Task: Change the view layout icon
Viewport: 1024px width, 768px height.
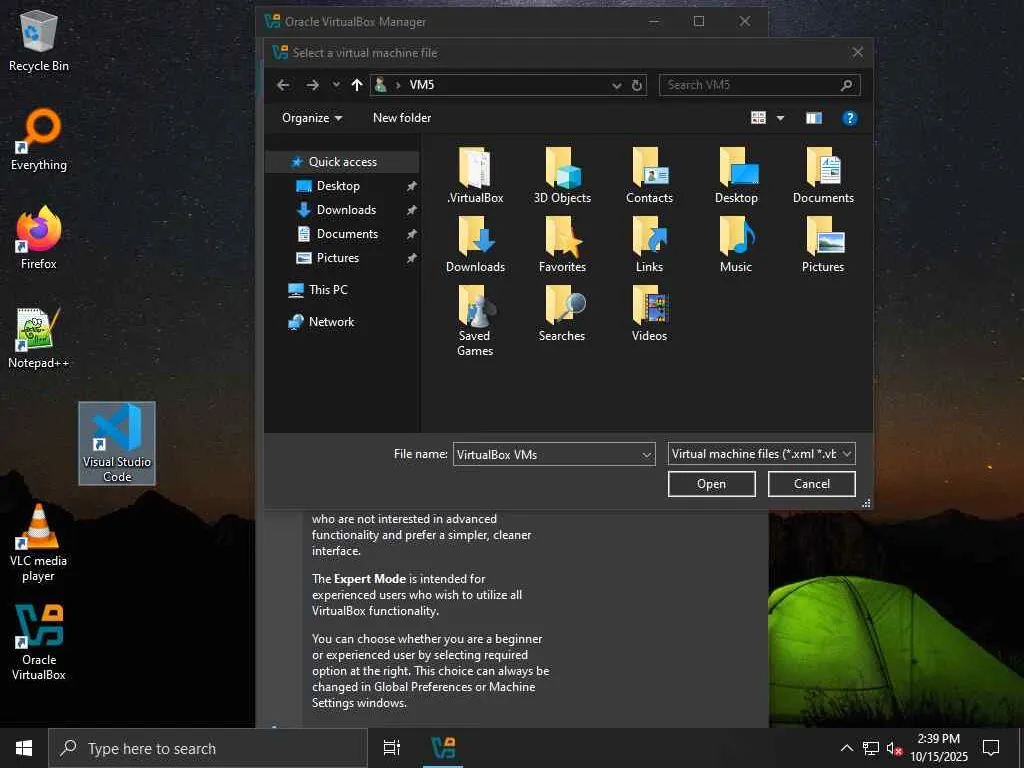Action: (x=758, y=118)
